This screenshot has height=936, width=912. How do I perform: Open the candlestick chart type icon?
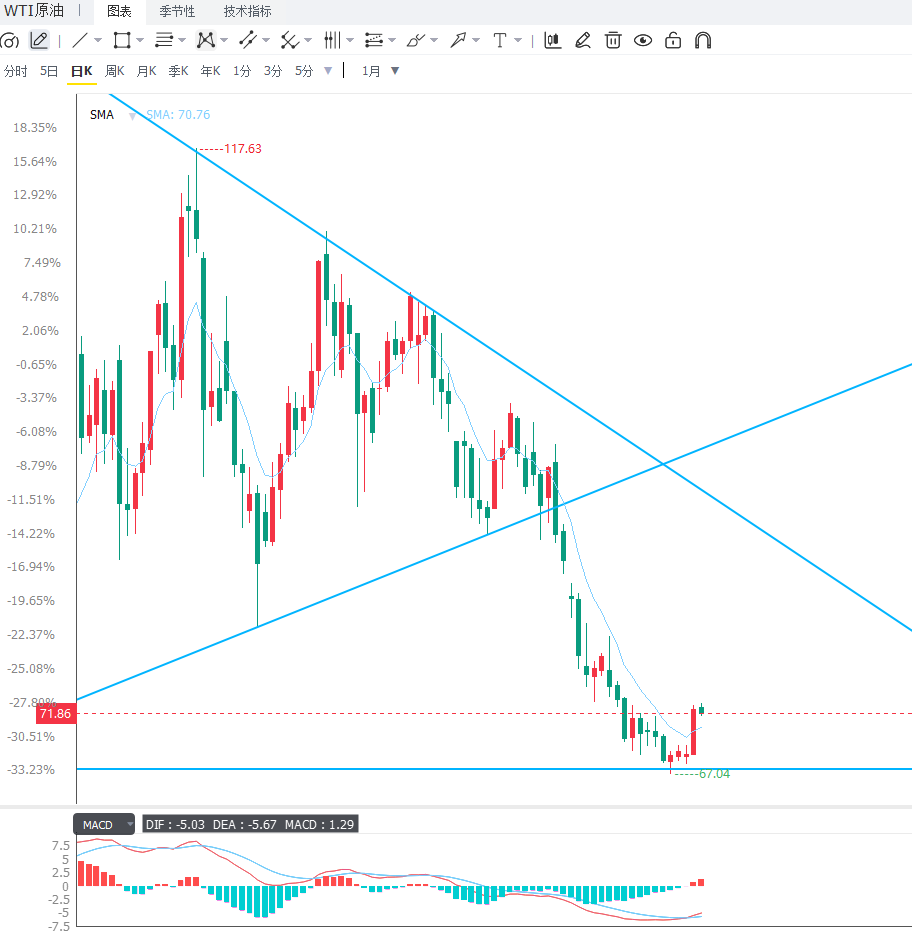pos(553,41)
